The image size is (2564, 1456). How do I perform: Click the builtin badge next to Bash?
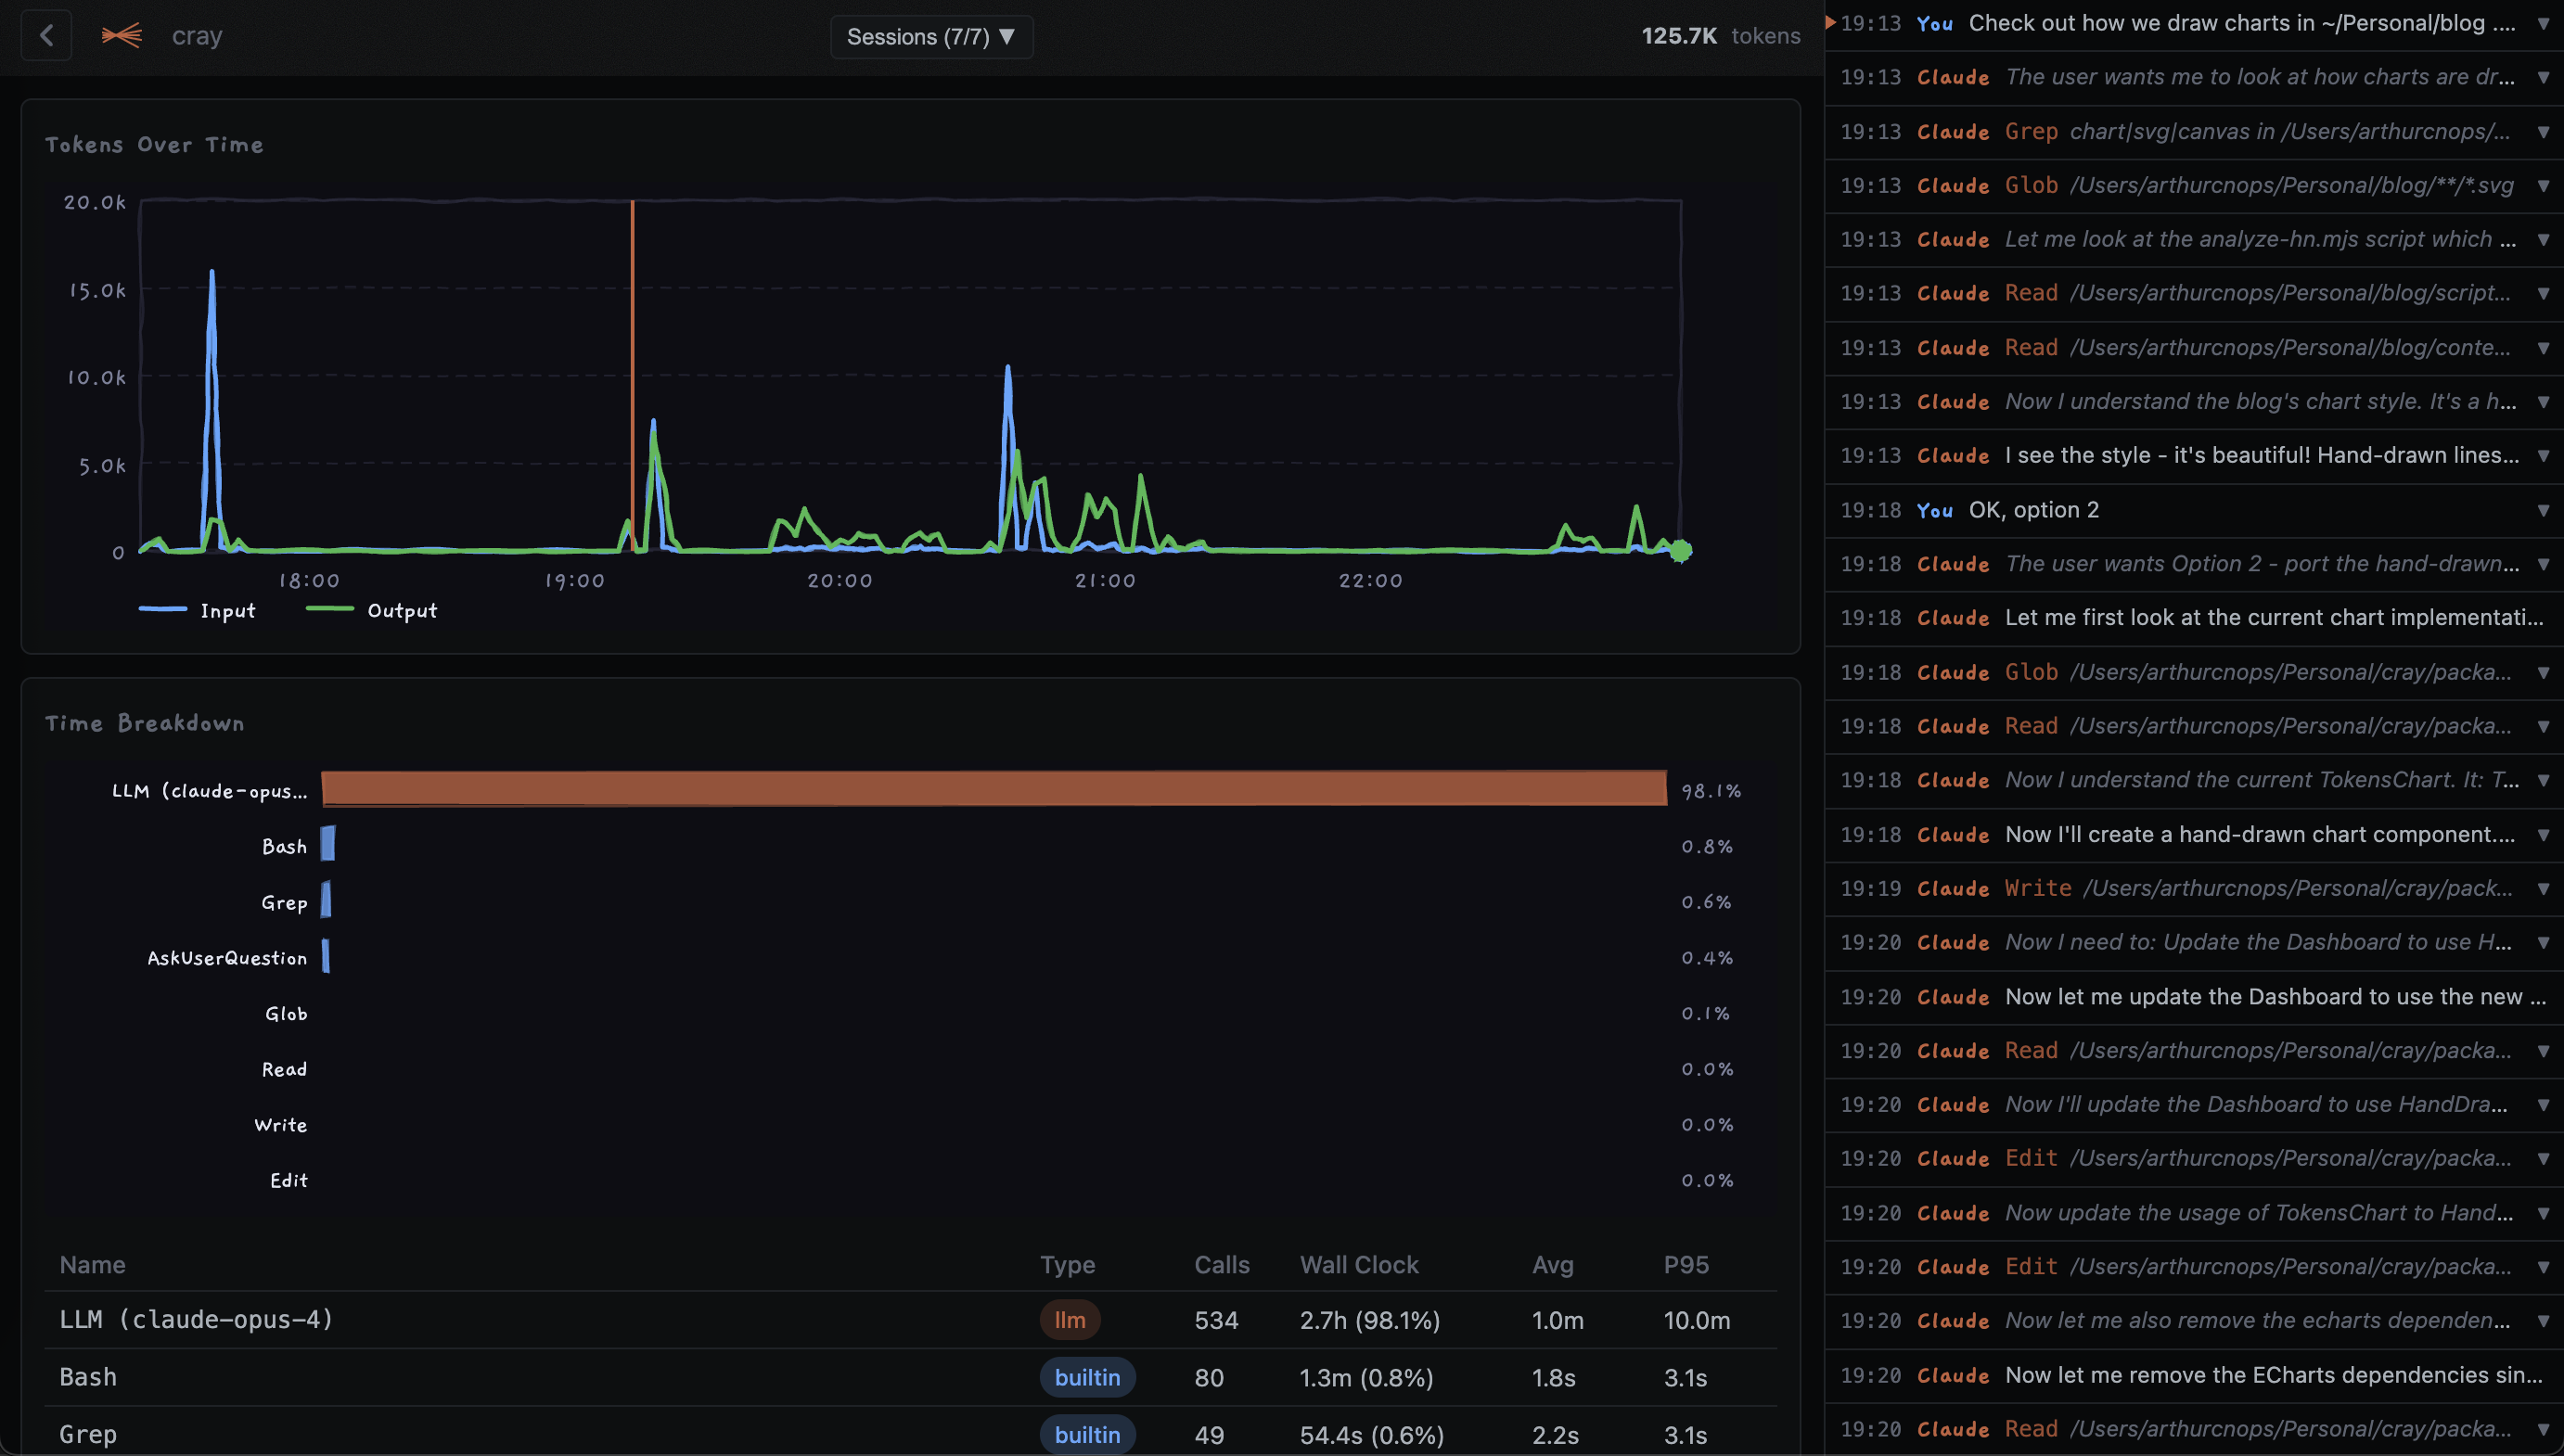pos(1087,1377)
